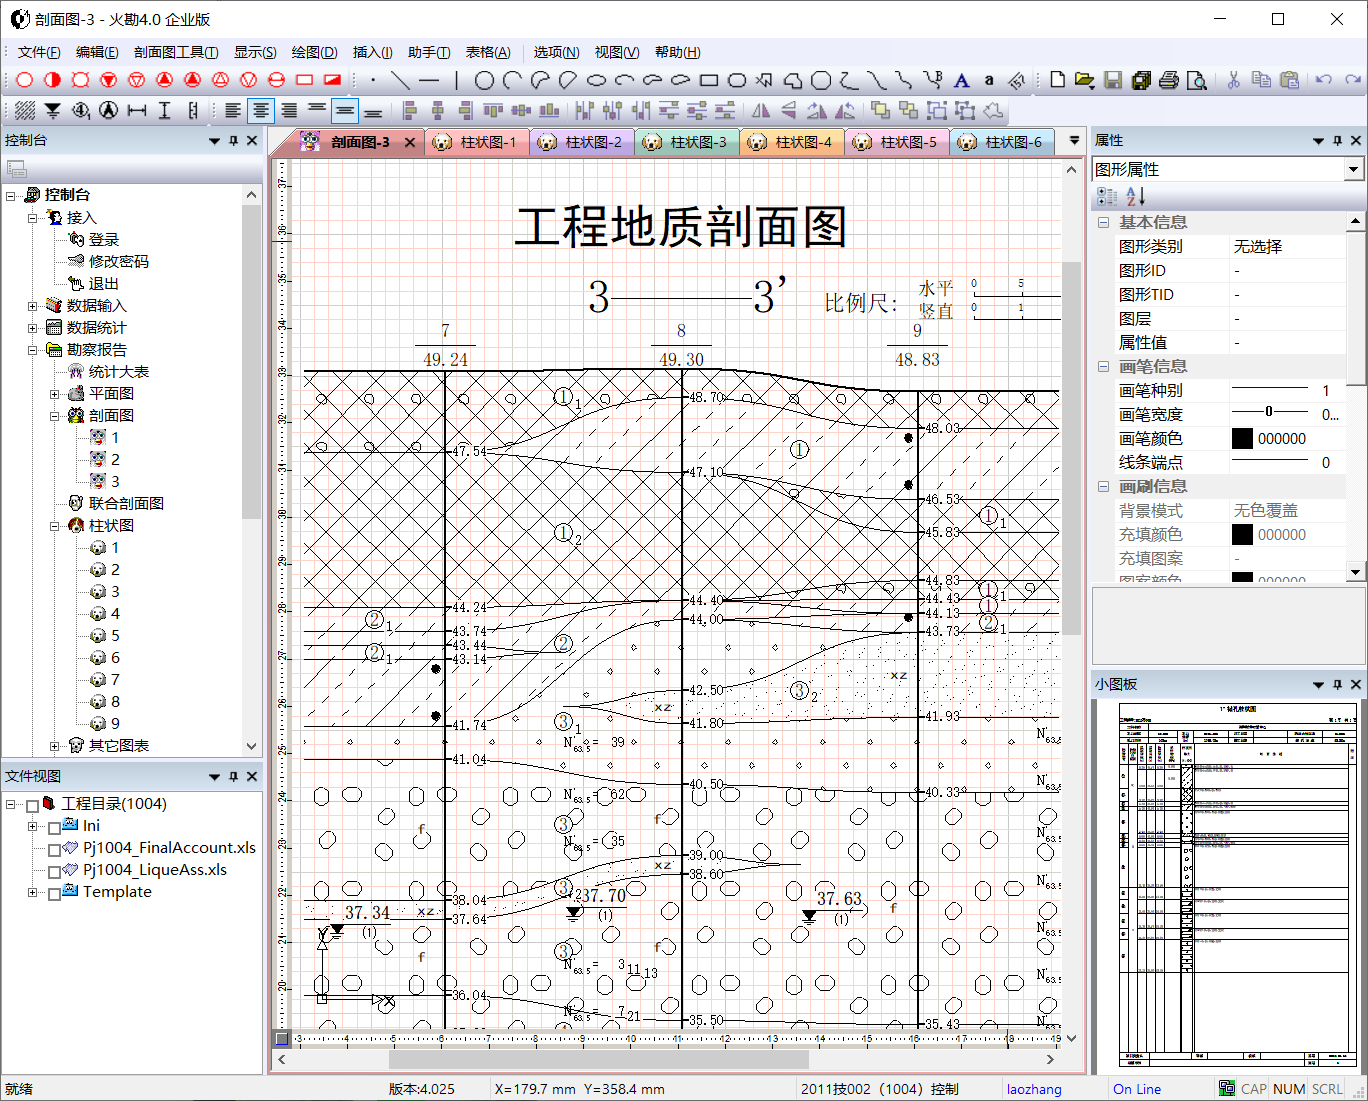Image resolution: width=1368 pixels, height=1101 pixels.
Task: Click the new document icon
Action: (x=1057, y=81)
